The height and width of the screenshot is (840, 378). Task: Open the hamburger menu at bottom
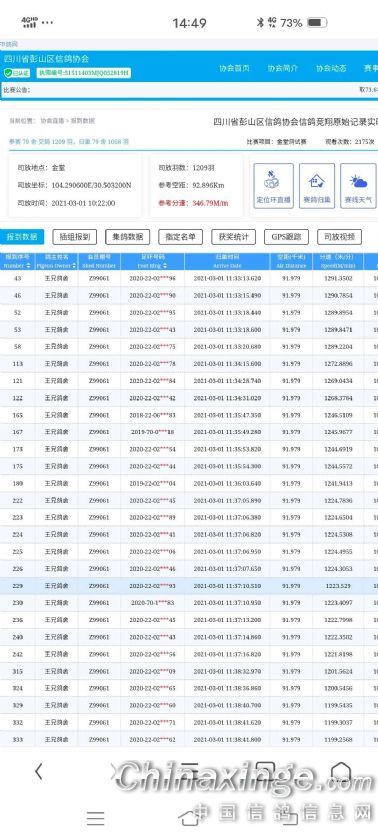tap(95, 818)
